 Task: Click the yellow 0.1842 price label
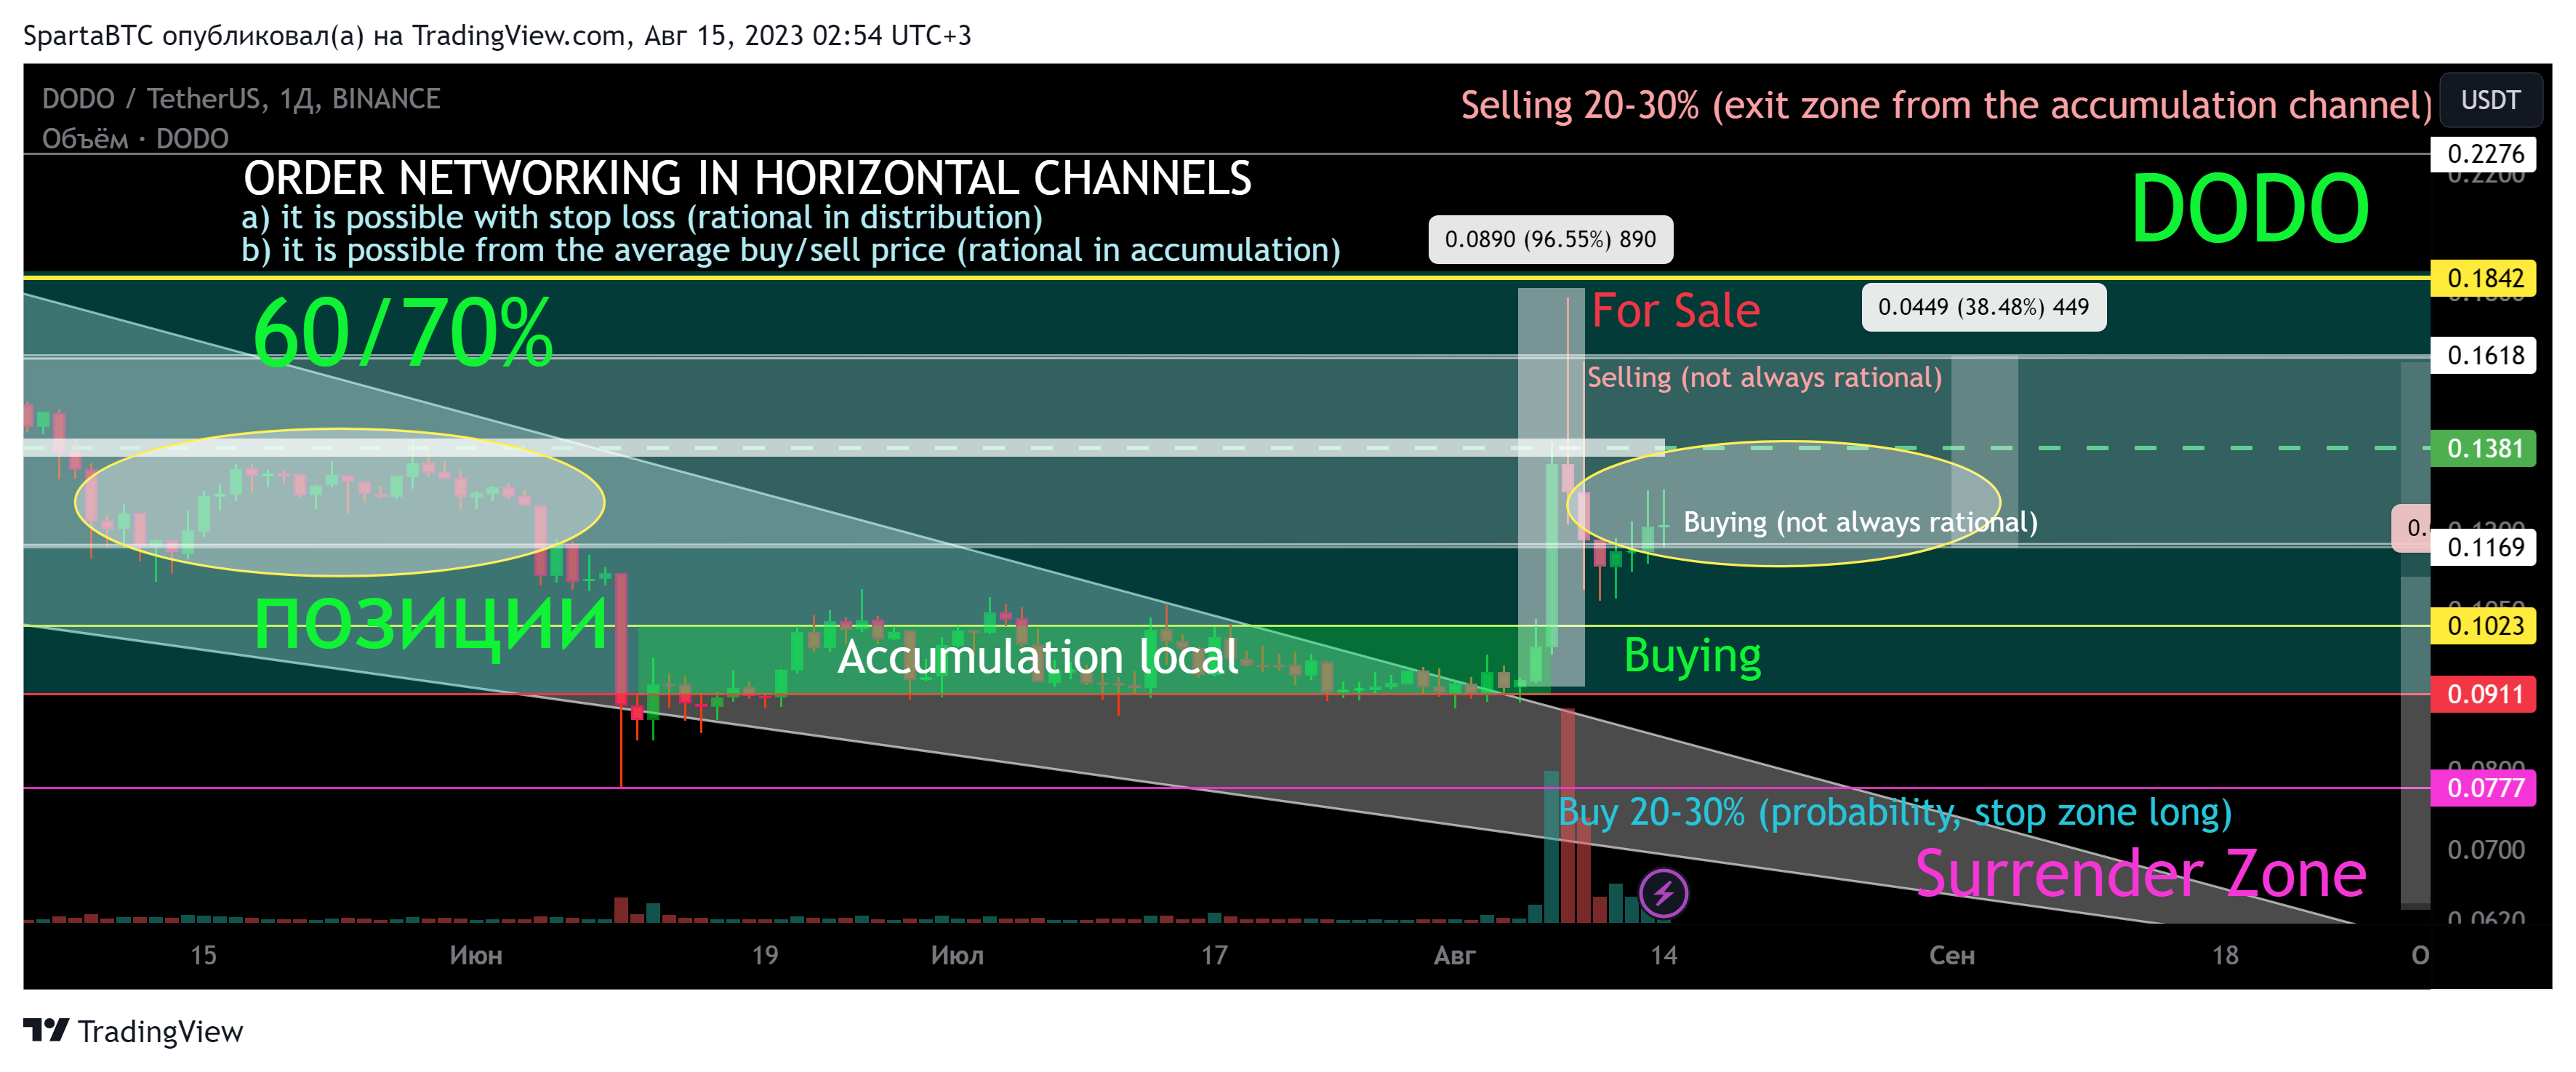coord(2484,278)
